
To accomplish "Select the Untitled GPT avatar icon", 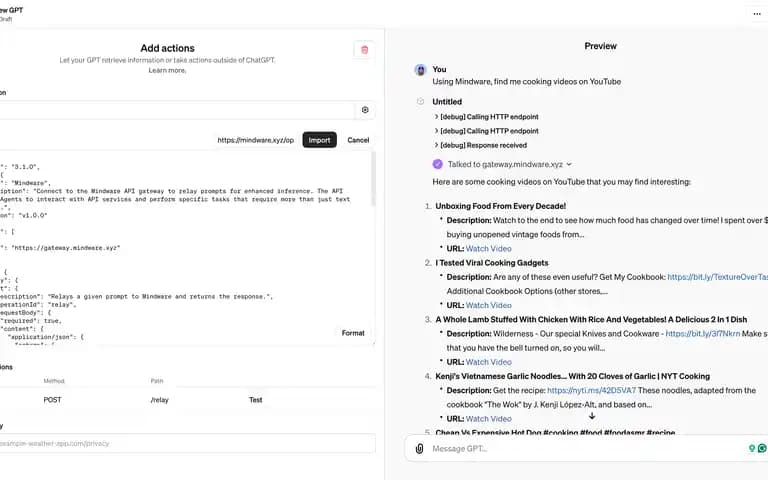I will tap(420, 101).
